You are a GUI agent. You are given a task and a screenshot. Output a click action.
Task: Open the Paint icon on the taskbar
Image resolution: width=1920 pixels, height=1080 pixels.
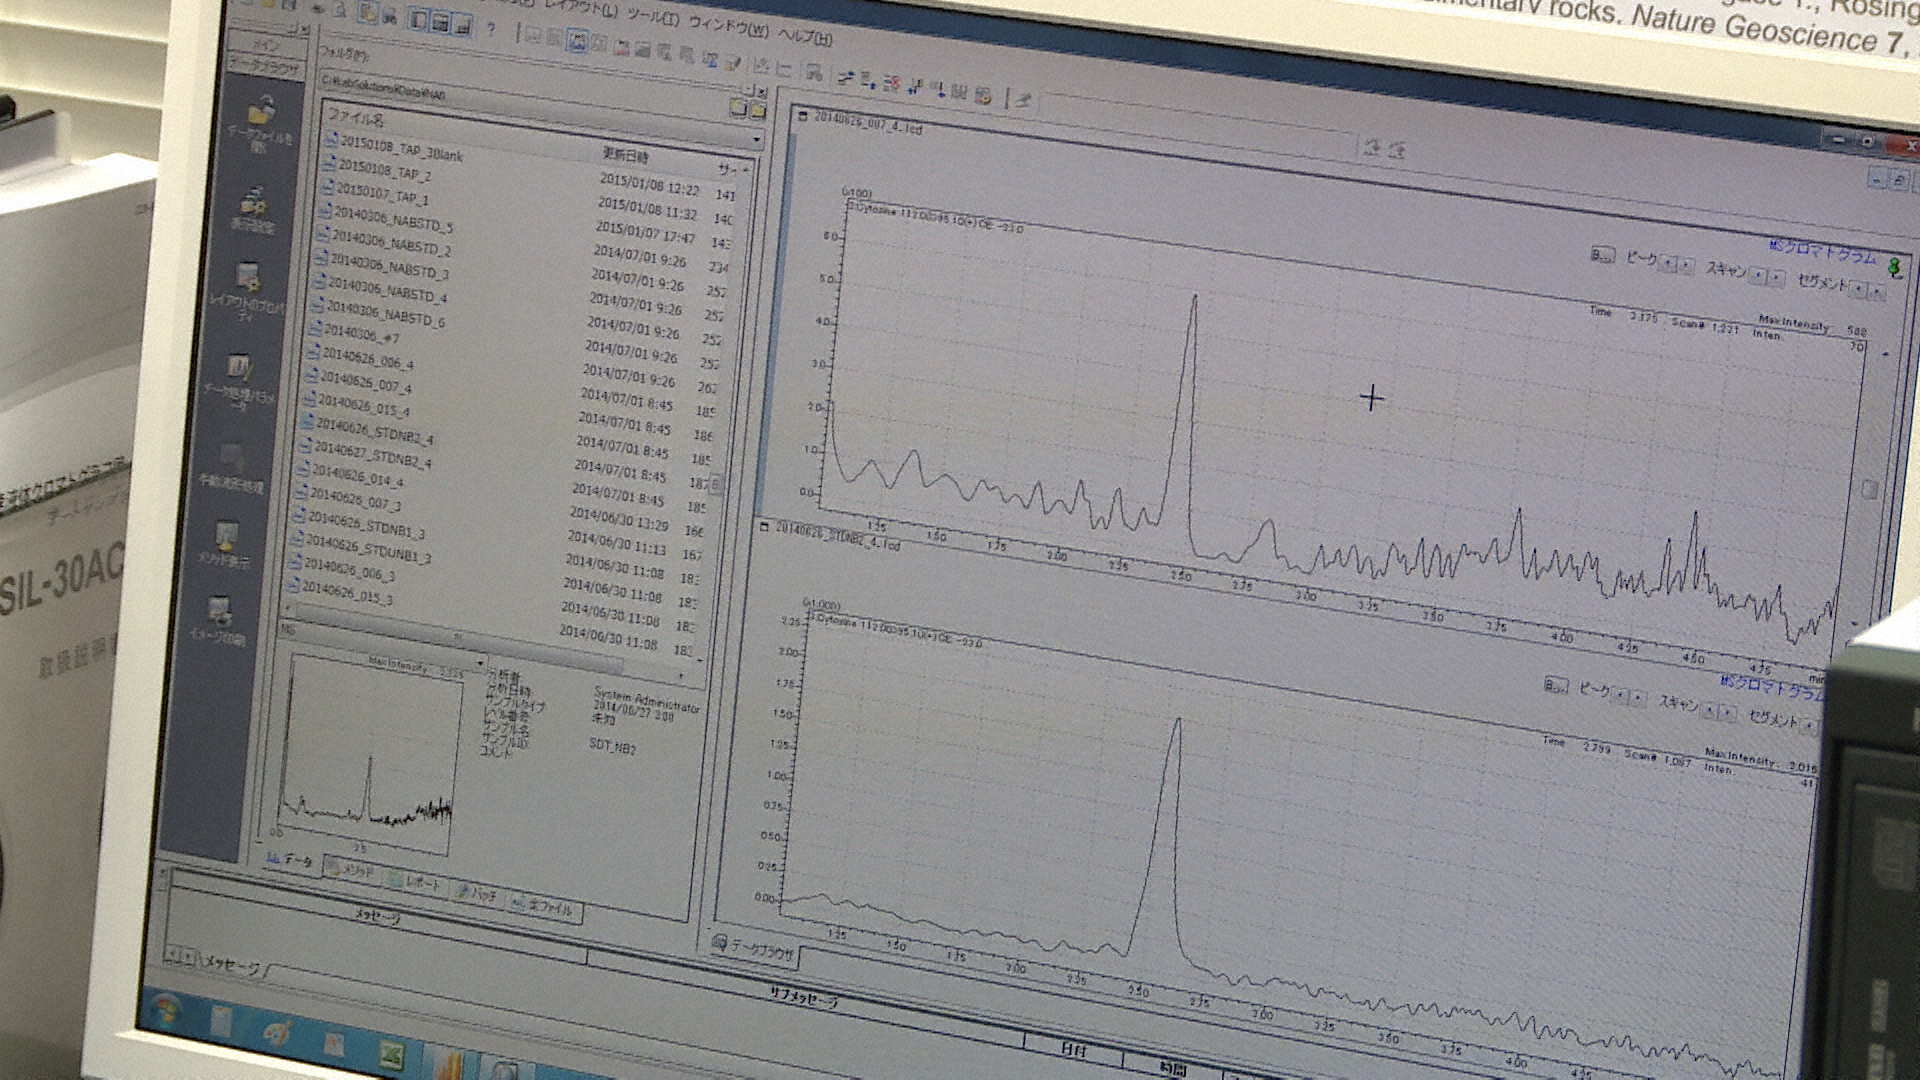tap(278, 1032)
